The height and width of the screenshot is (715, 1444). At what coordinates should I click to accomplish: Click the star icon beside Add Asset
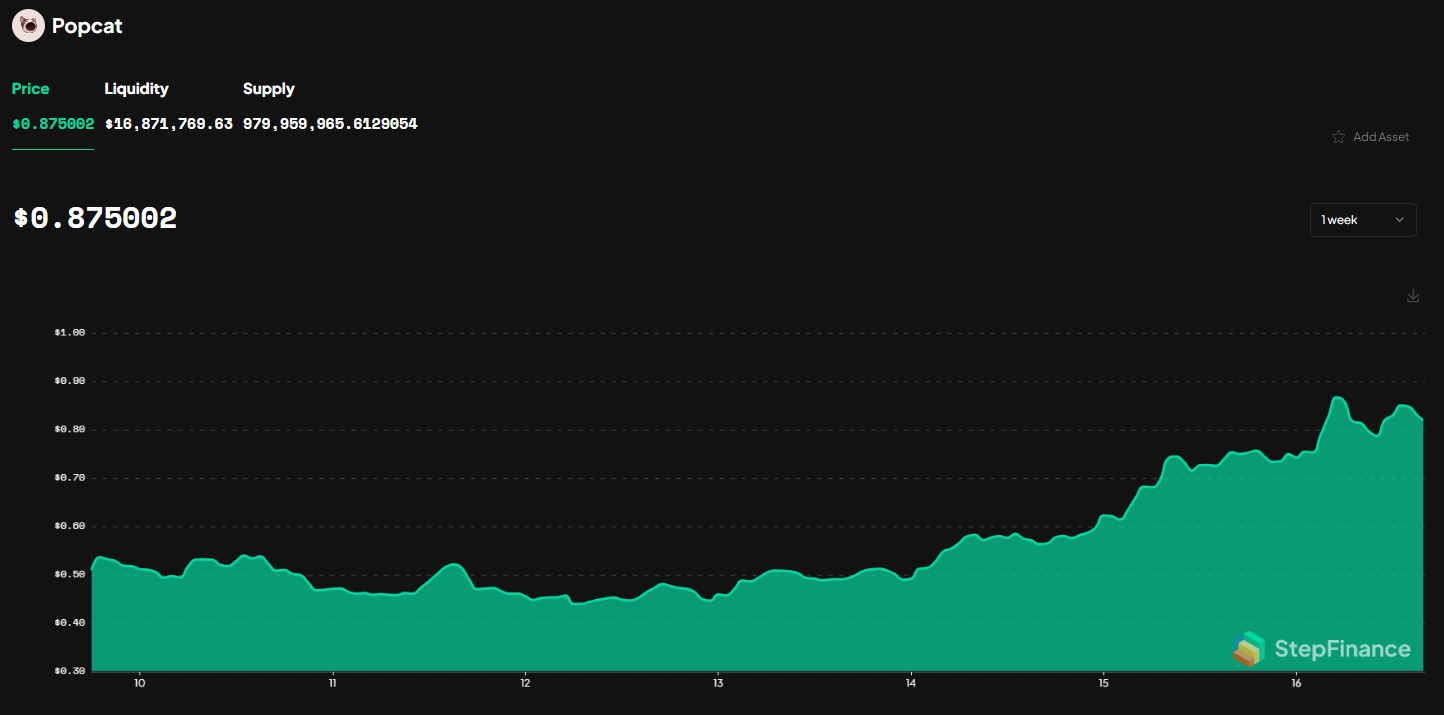coord(1338,137)
